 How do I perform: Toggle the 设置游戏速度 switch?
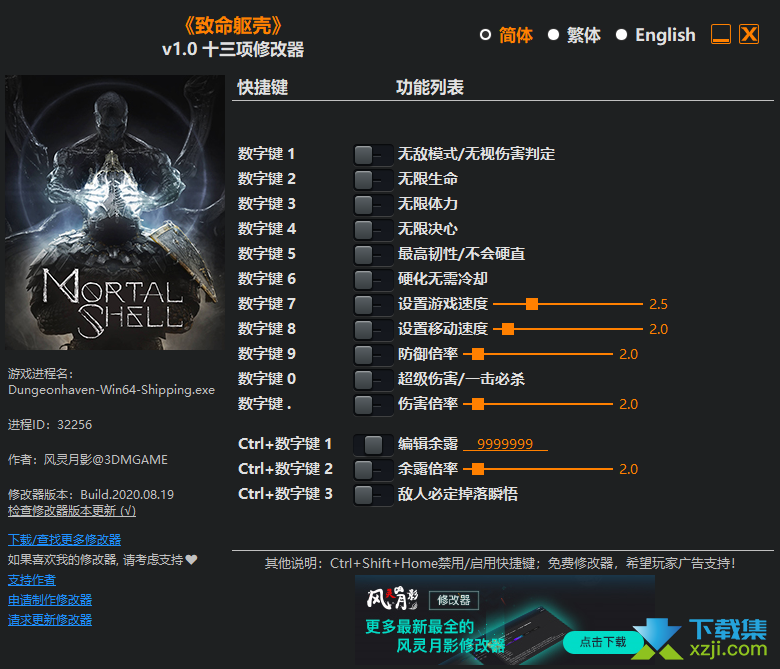click(373, 305)
